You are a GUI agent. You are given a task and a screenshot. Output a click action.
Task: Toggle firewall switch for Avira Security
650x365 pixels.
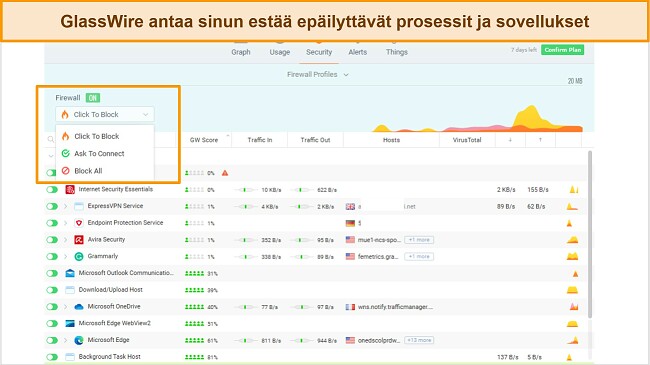52,240
